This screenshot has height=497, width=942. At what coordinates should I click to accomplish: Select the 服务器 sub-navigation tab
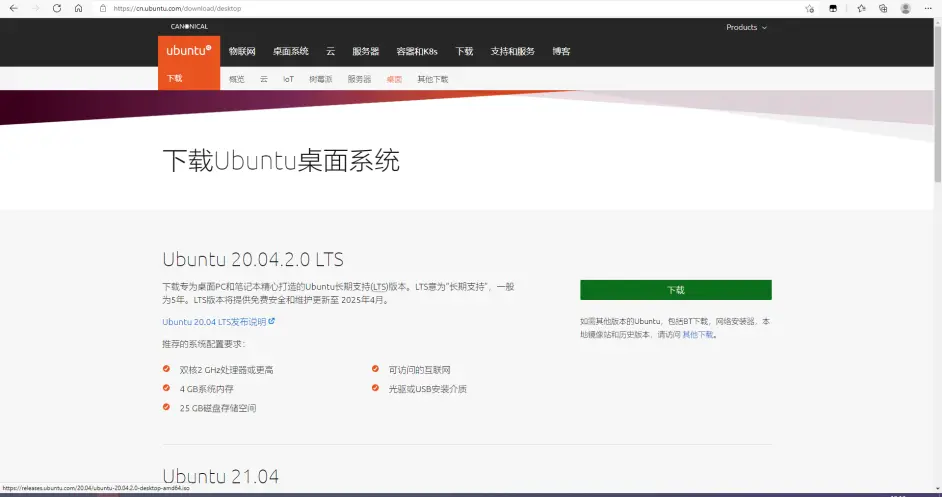click(359, 79)
